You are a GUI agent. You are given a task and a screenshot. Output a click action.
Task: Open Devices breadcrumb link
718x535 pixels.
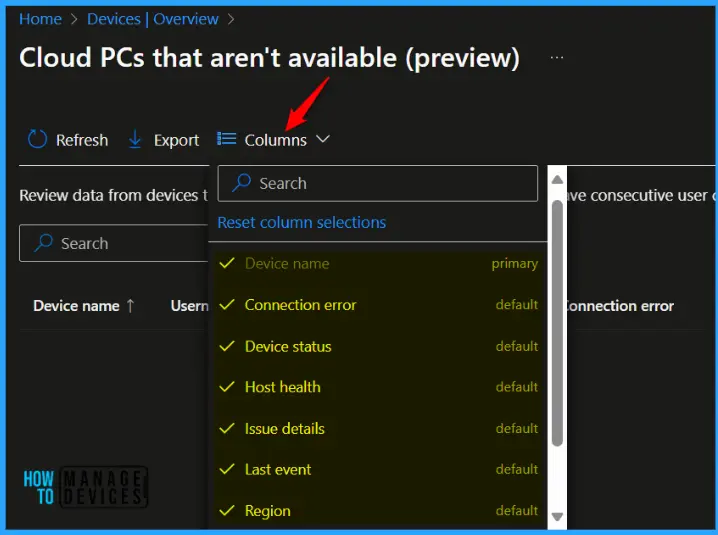pos(114,19)
